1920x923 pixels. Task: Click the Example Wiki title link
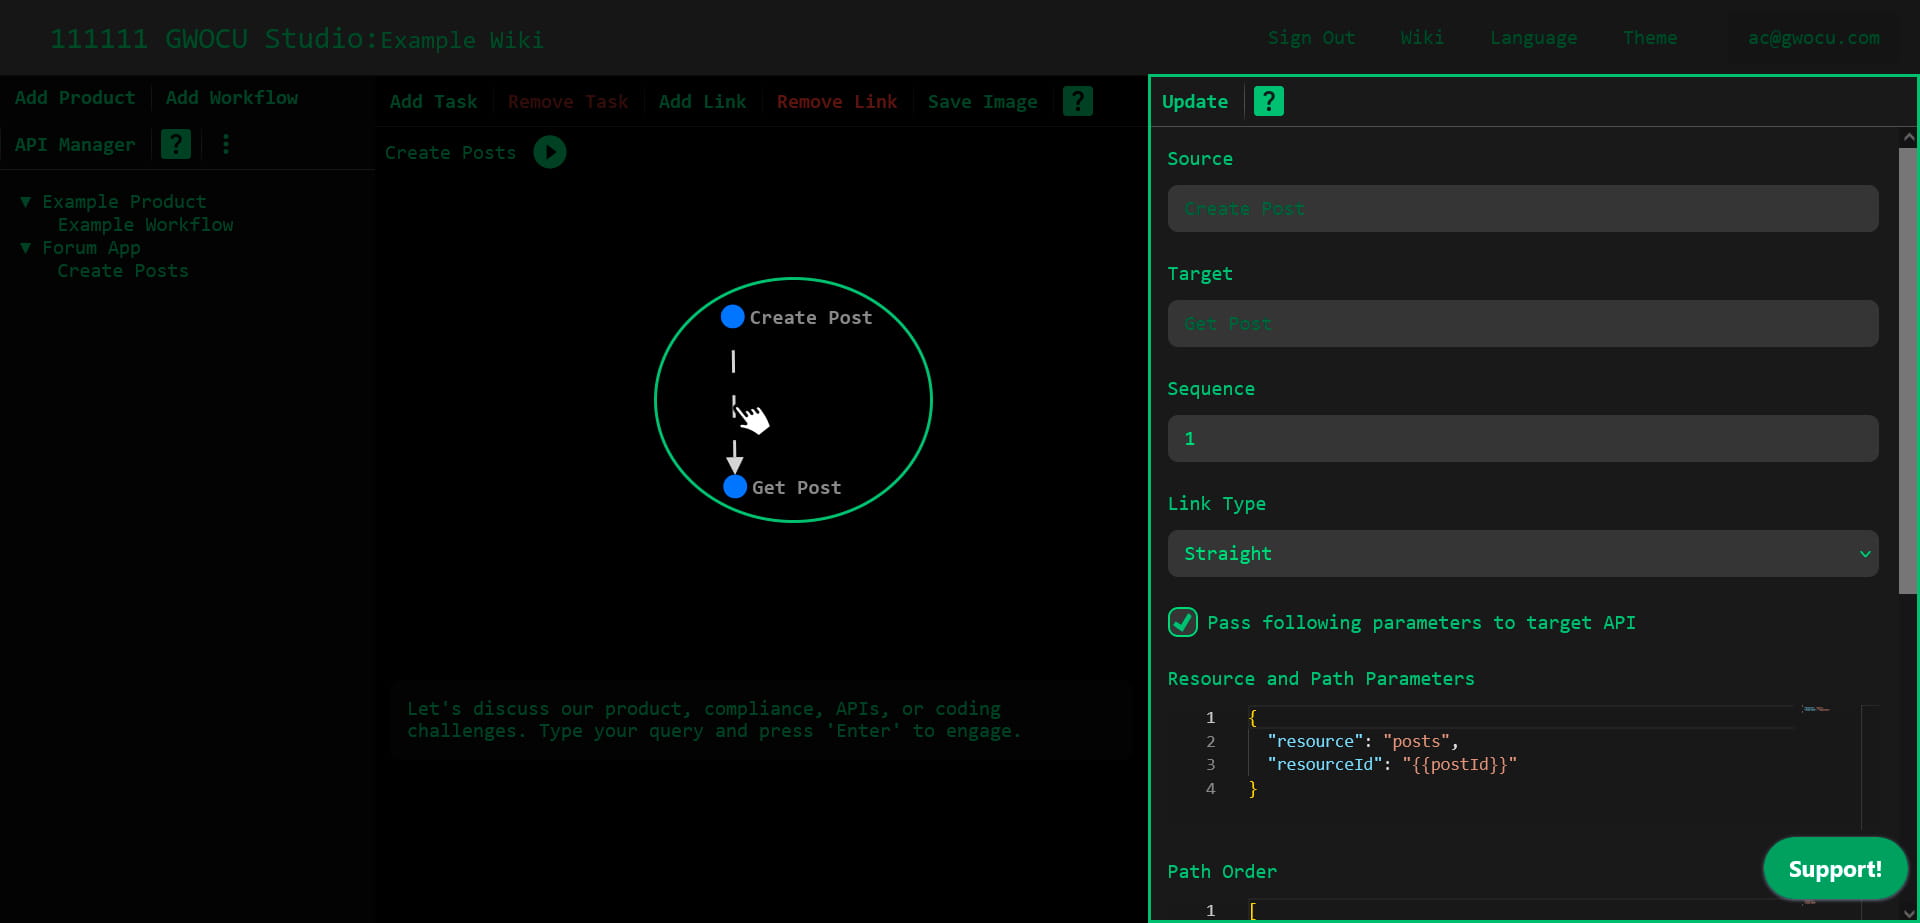[x=462, y=40]
